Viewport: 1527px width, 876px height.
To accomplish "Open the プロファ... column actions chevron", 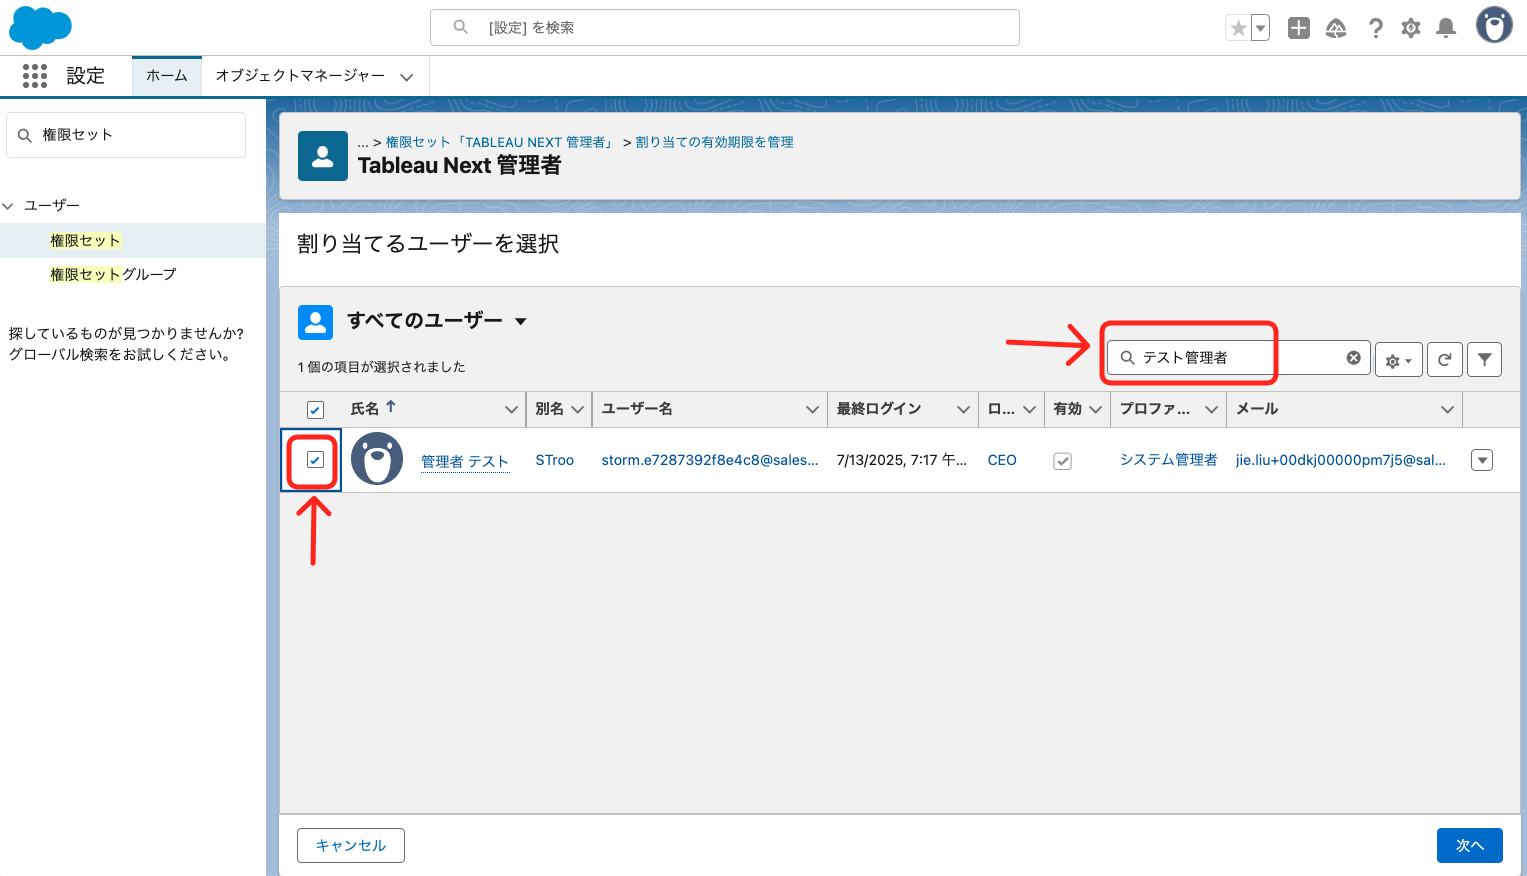I will tap(1211, 410).
